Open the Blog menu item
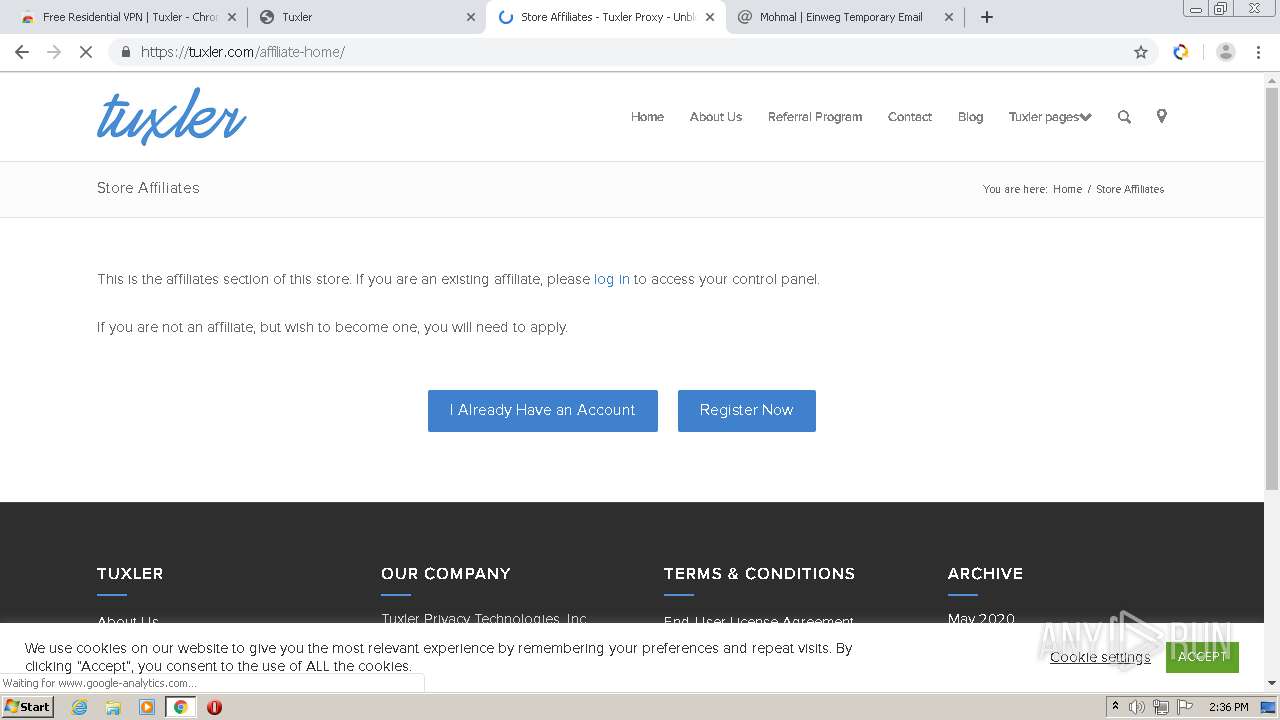Screen dimensions: 1280x720 [970, 117]
